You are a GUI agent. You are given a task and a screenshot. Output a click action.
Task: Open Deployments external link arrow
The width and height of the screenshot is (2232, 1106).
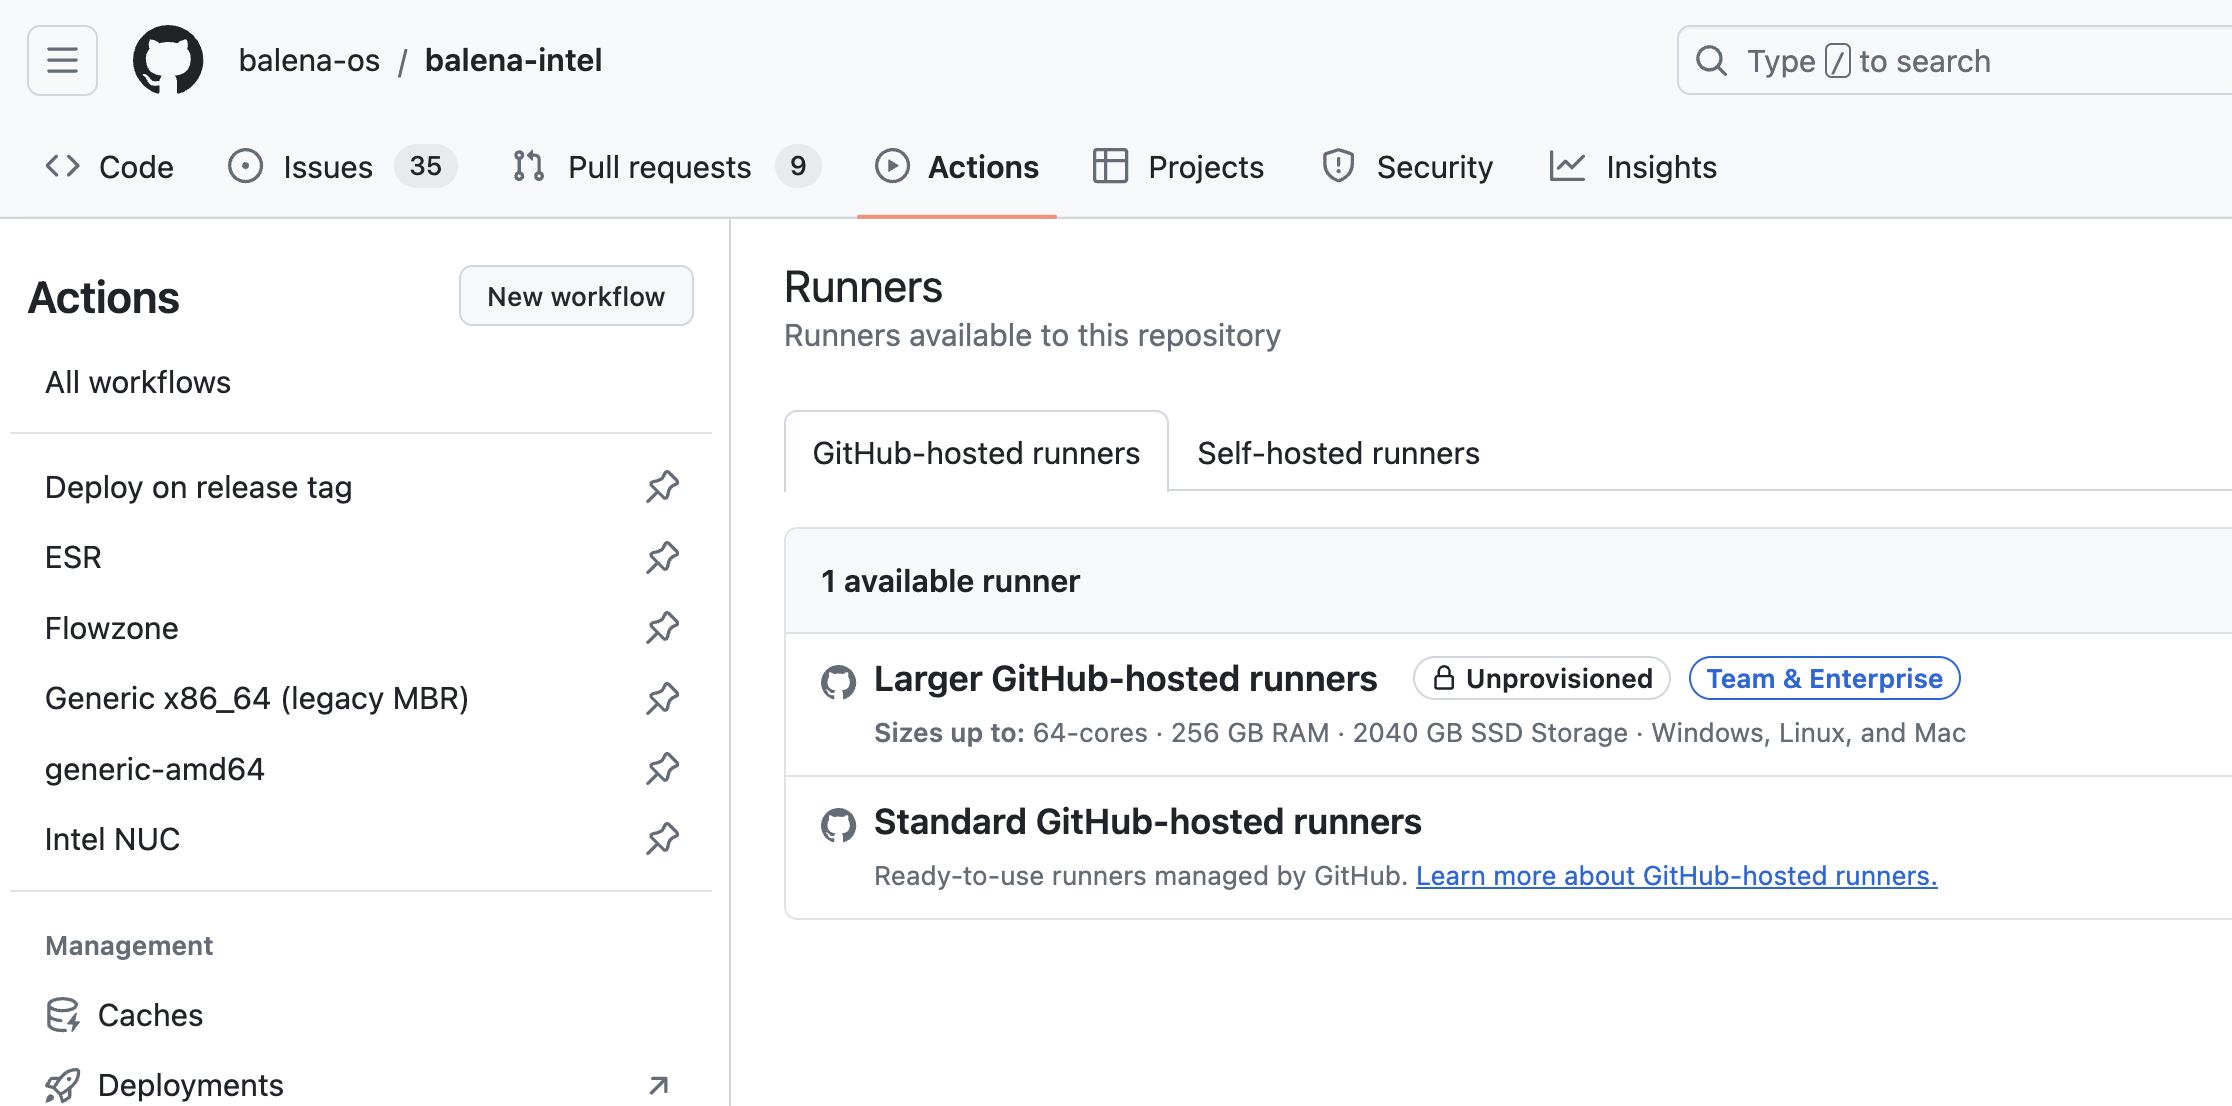click(x=658, y=1085)
